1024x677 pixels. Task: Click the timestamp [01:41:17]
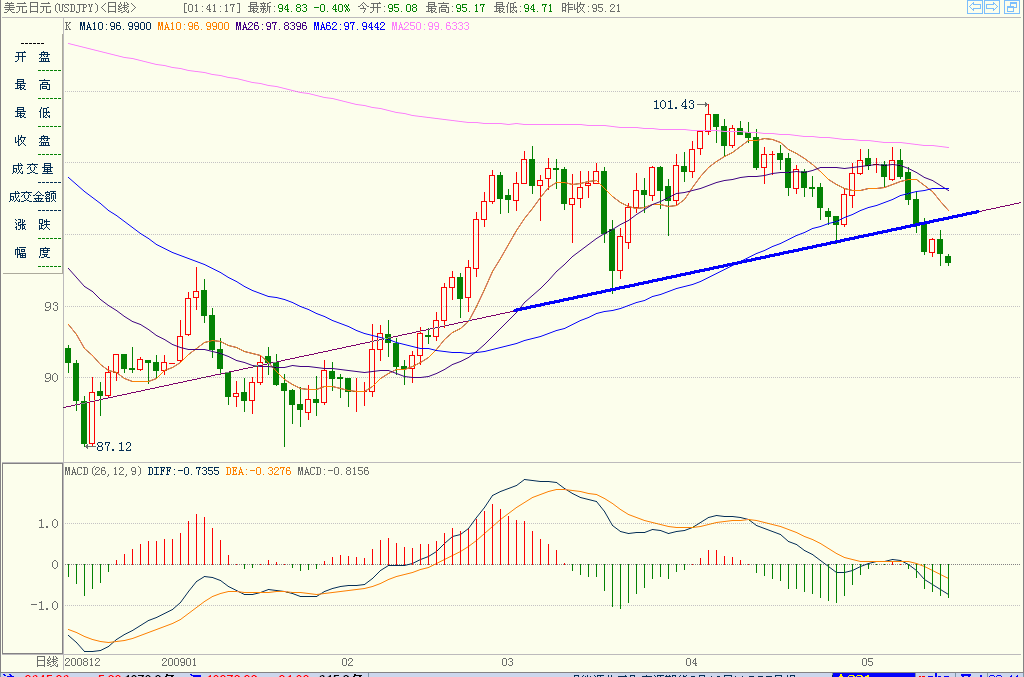212,8
